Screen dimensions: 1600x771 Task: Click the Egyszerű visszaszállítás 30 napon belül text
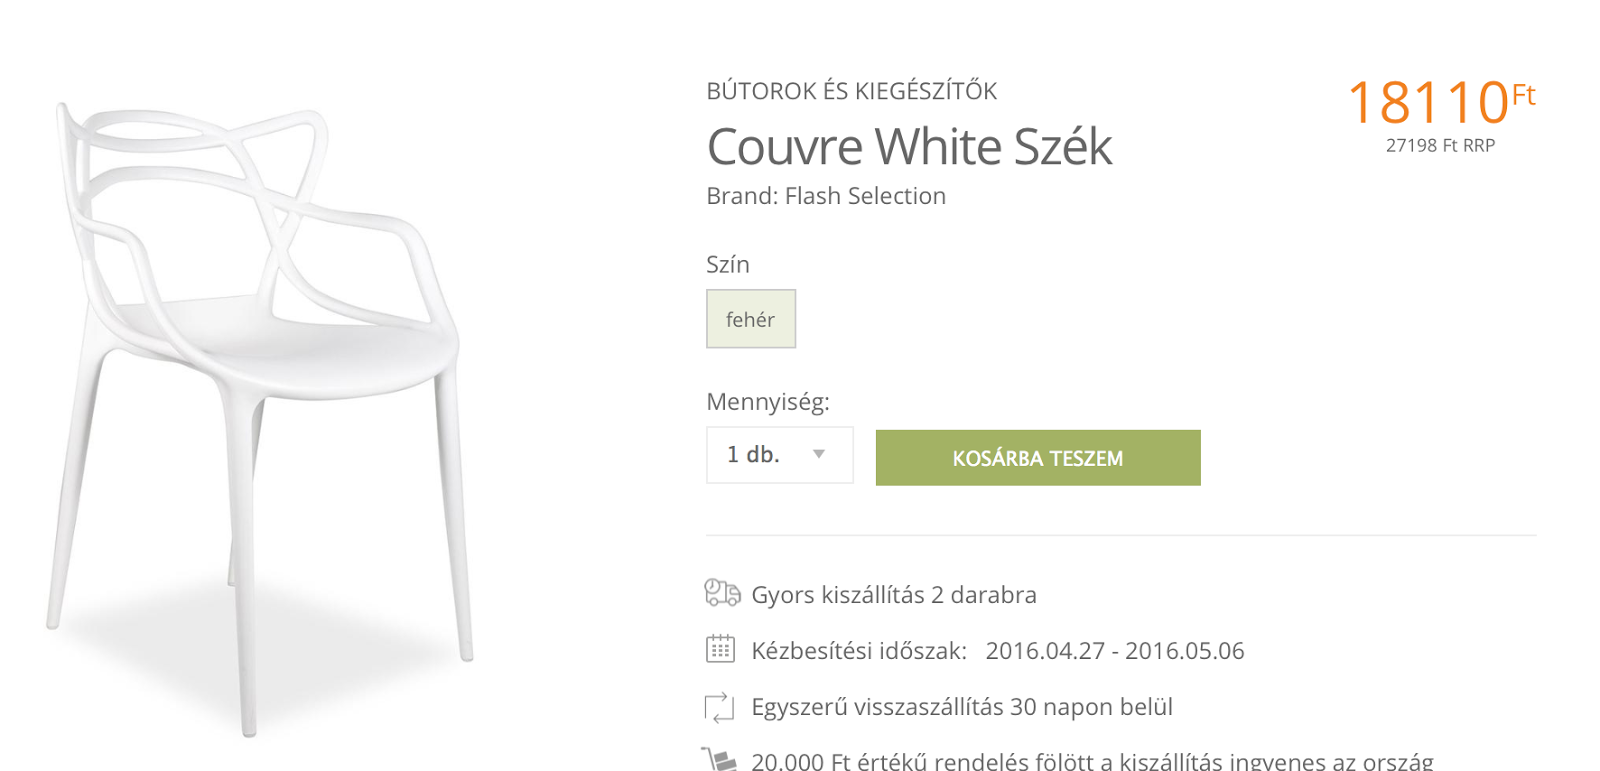click(x=962, y=707)
